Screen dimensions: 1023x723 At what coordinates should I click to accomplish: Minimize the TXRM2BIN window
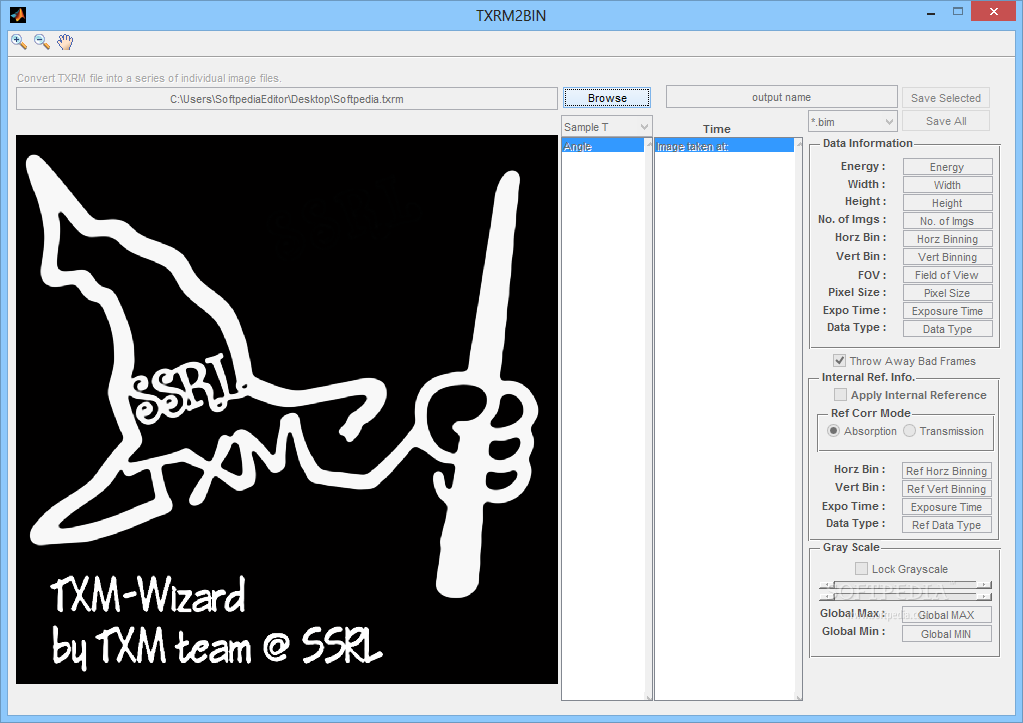pos(932,12)
